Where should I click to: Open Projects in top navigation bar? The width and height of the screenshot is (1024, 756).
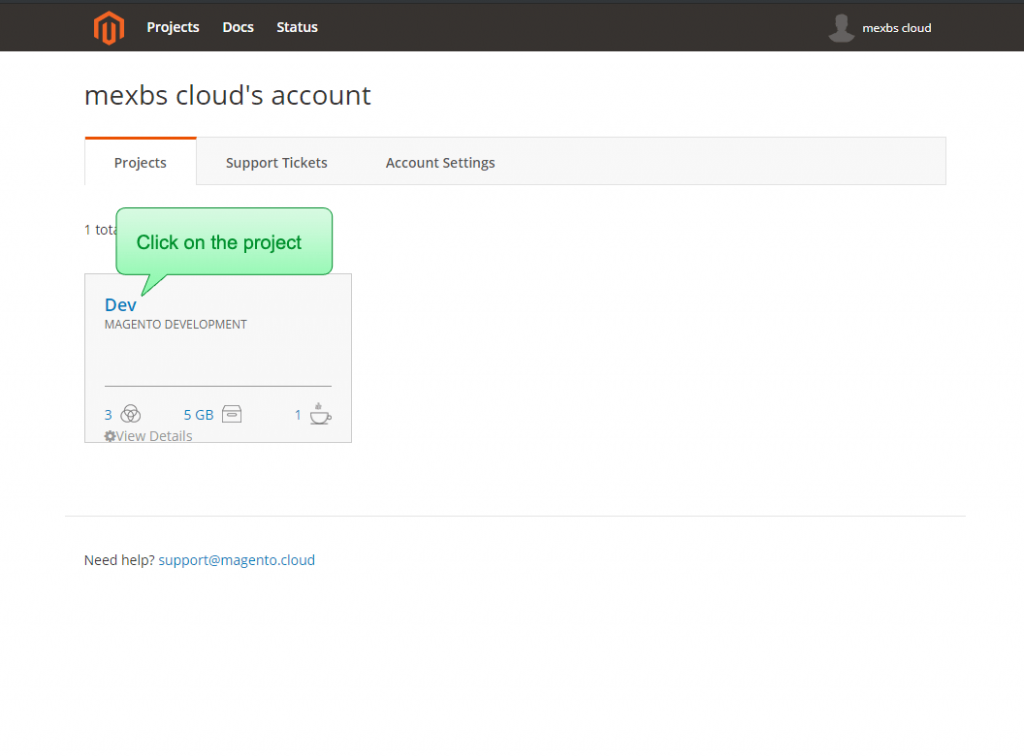coord(173,27)
